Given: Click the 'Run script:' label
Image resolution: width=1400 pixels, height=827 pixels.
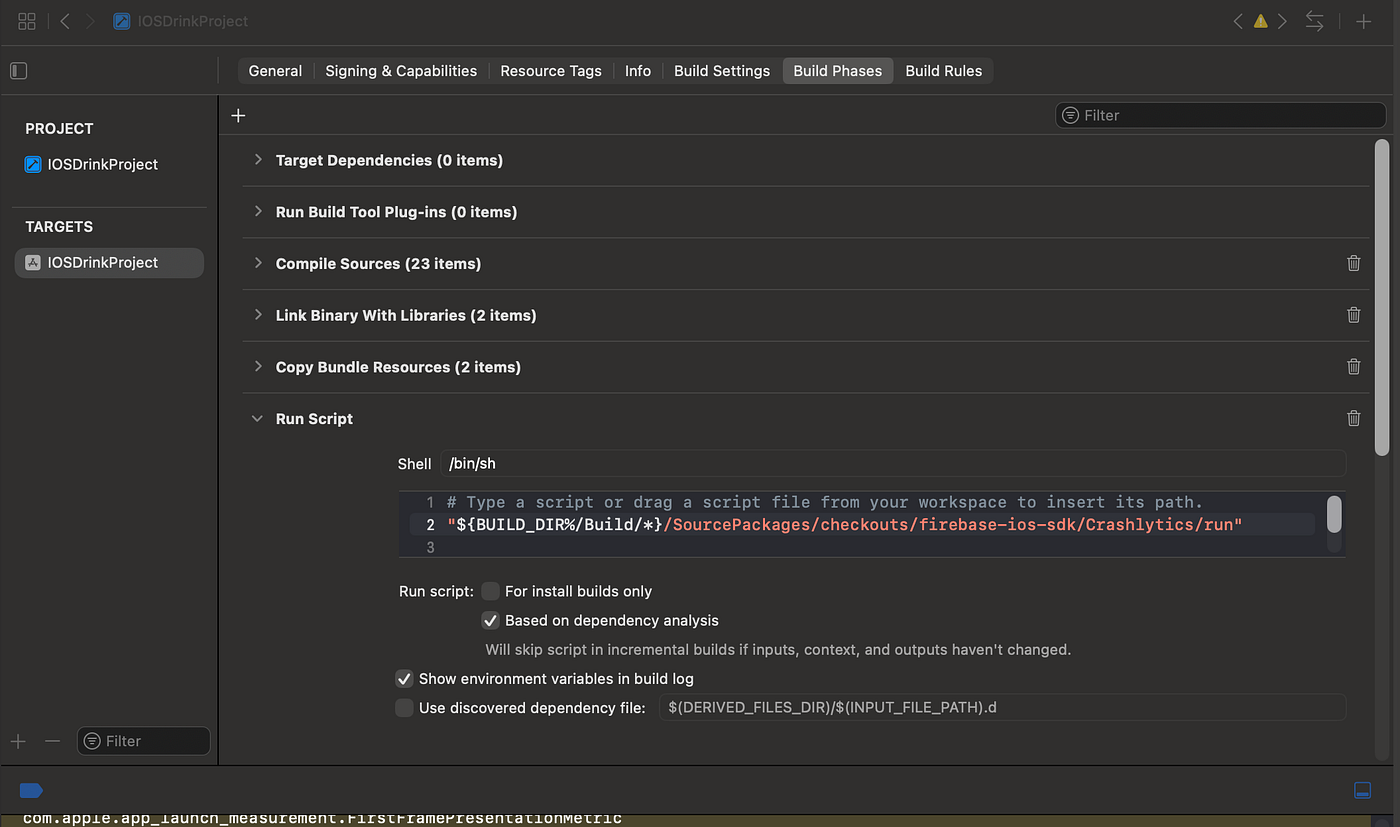Looking at the screenshot, I should pyautogui.click(x=436, y=591).
